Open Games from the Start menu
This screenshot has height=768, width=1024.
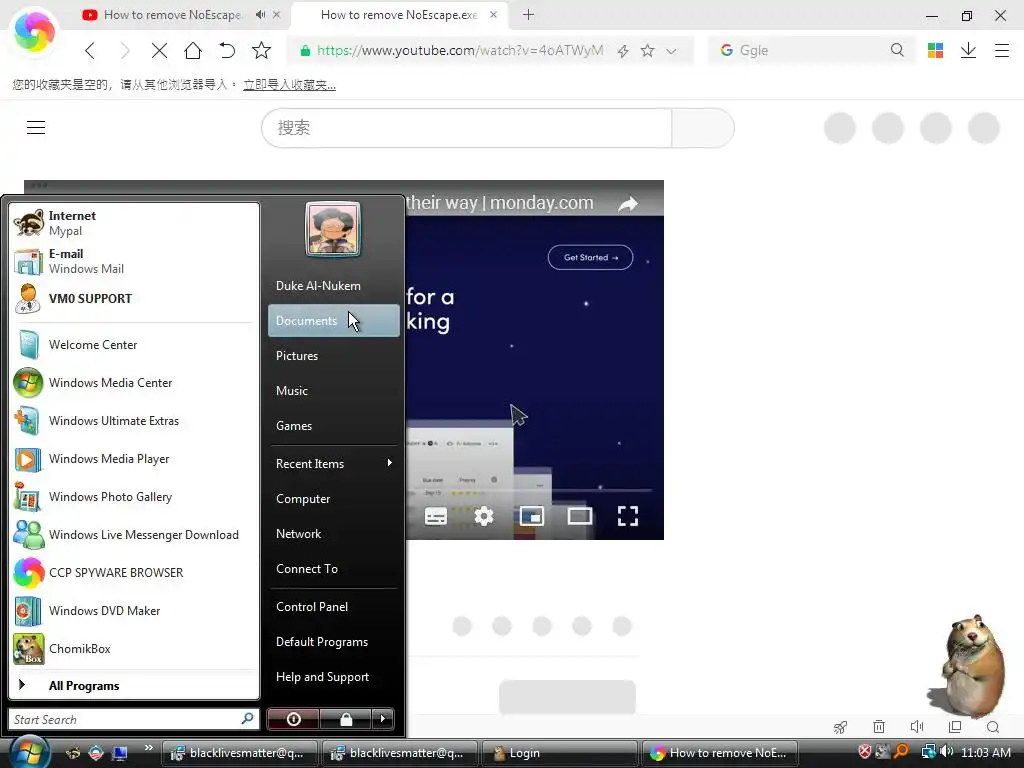point(333,426)
